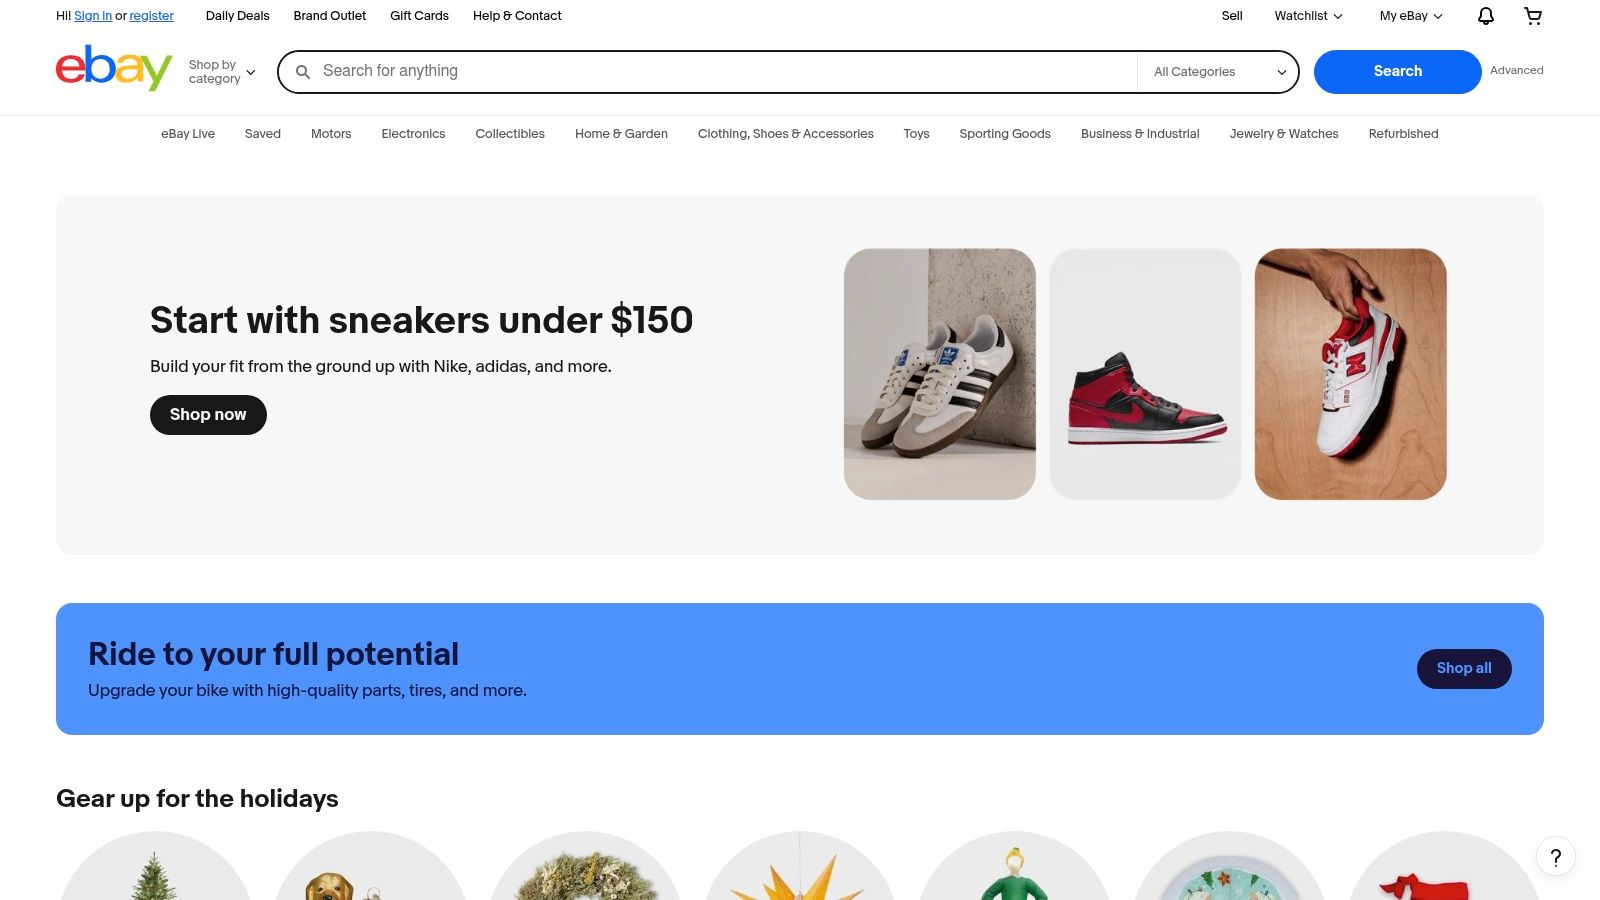Viewport: 1600px width, 900px height.
Task: Expand the Shop by category menu
Action: [222, 72]
